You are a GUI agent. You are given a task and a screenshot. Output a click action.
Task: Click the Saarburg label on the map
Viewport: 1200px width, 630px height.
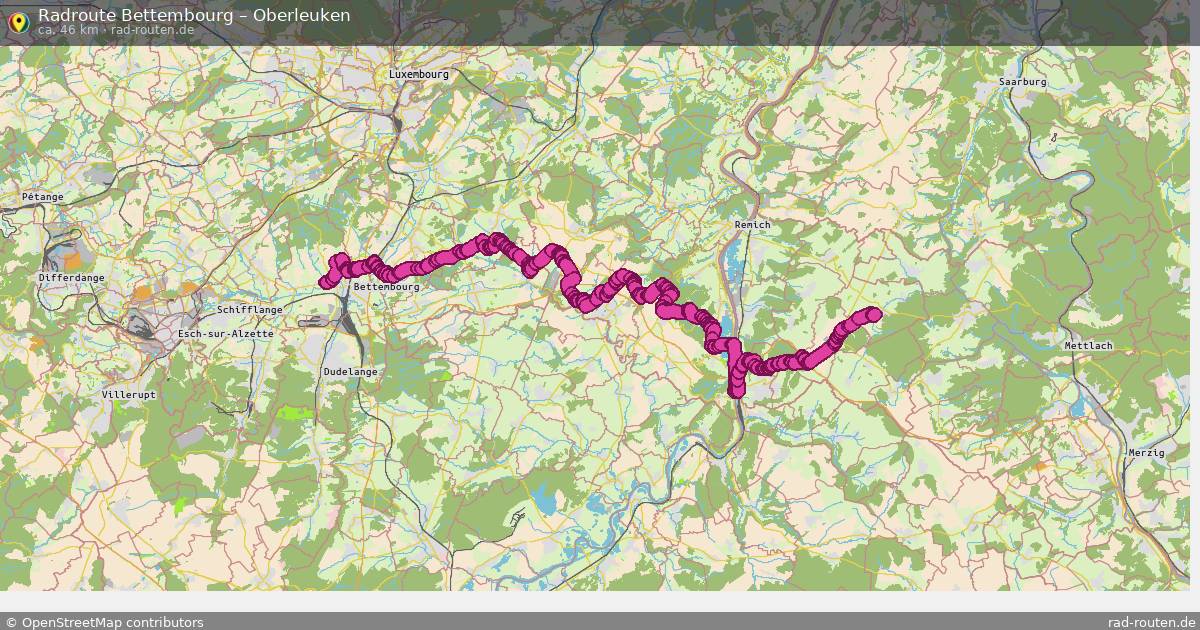click(x=1023, y=81)
